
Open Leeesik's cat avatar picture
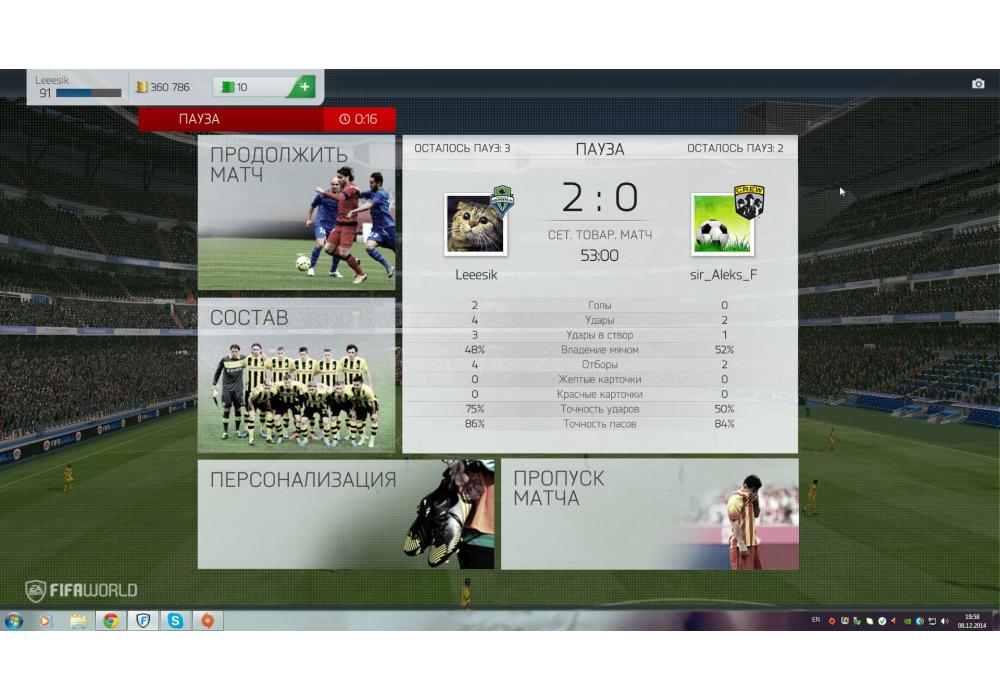pyautogui.click(x=475, y=225)
